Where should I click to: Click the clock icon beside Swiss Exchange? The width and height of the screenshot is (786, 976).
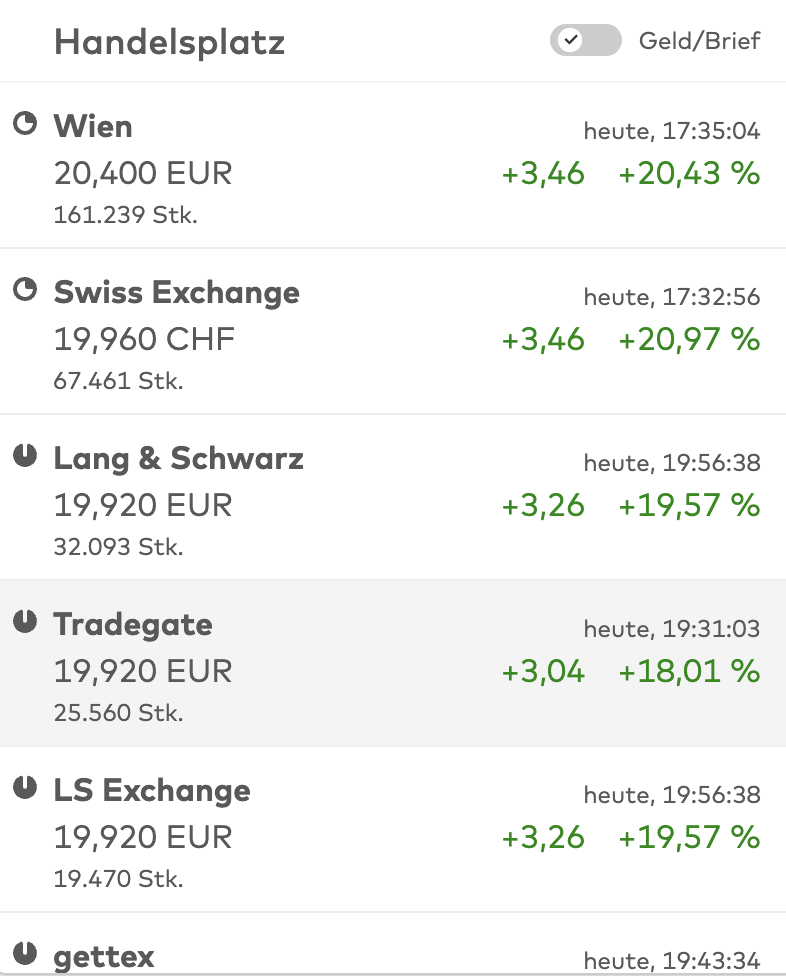point(25,289)
